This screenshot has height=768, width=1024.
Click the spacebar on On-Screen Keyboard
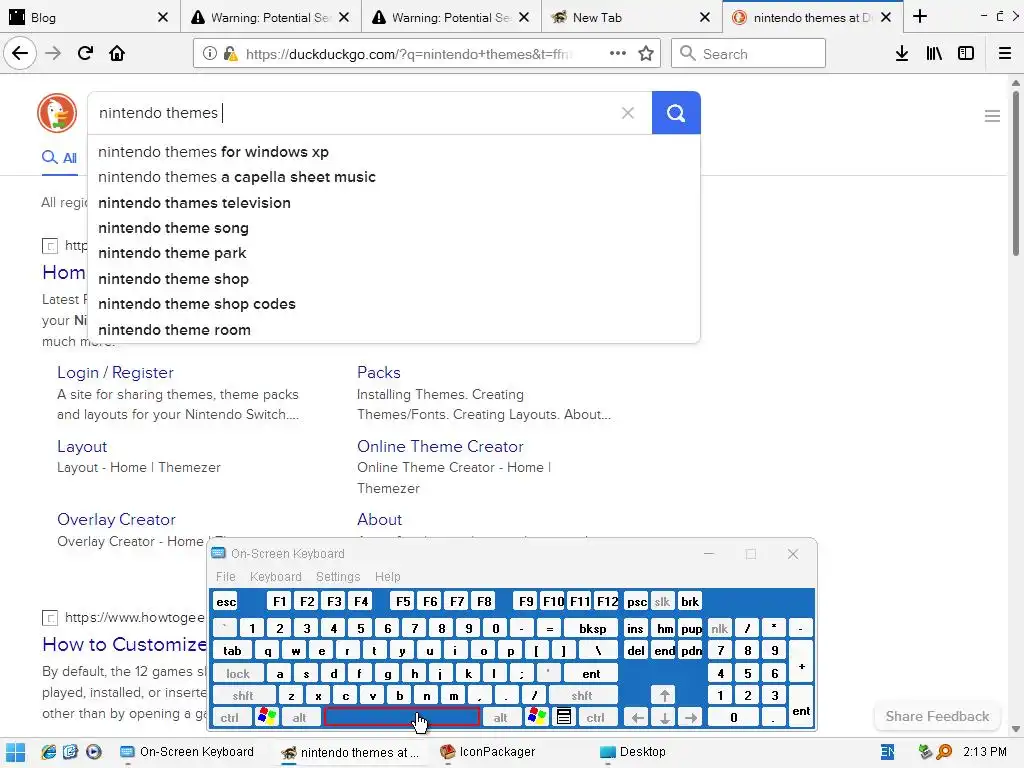pos(402,717)
